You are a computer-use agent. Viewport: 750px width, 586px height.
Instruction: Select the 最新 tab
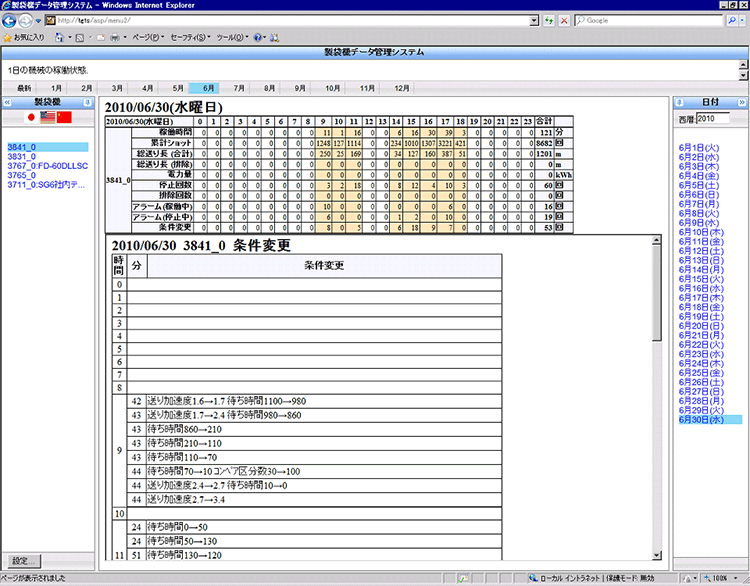[x=24, y=88]
